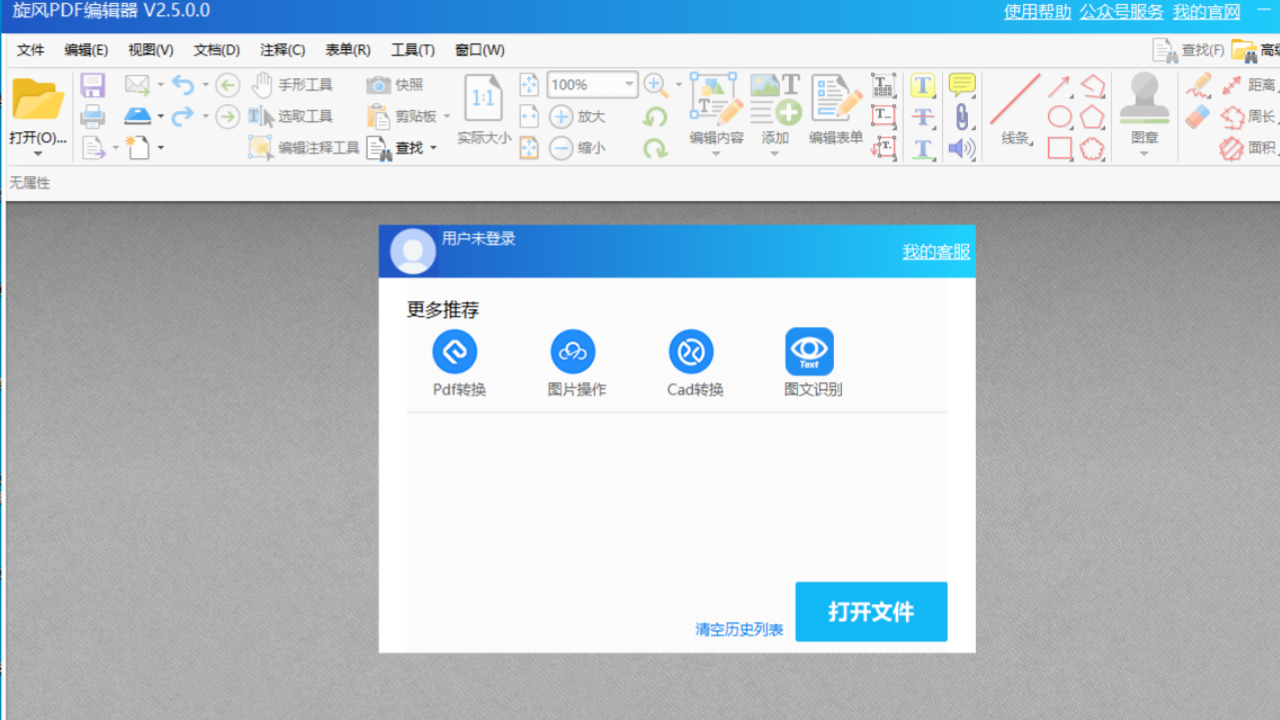
Task: Go to previous view (green left arrow)
Action: pyautogui.click(x=228, y=85)
